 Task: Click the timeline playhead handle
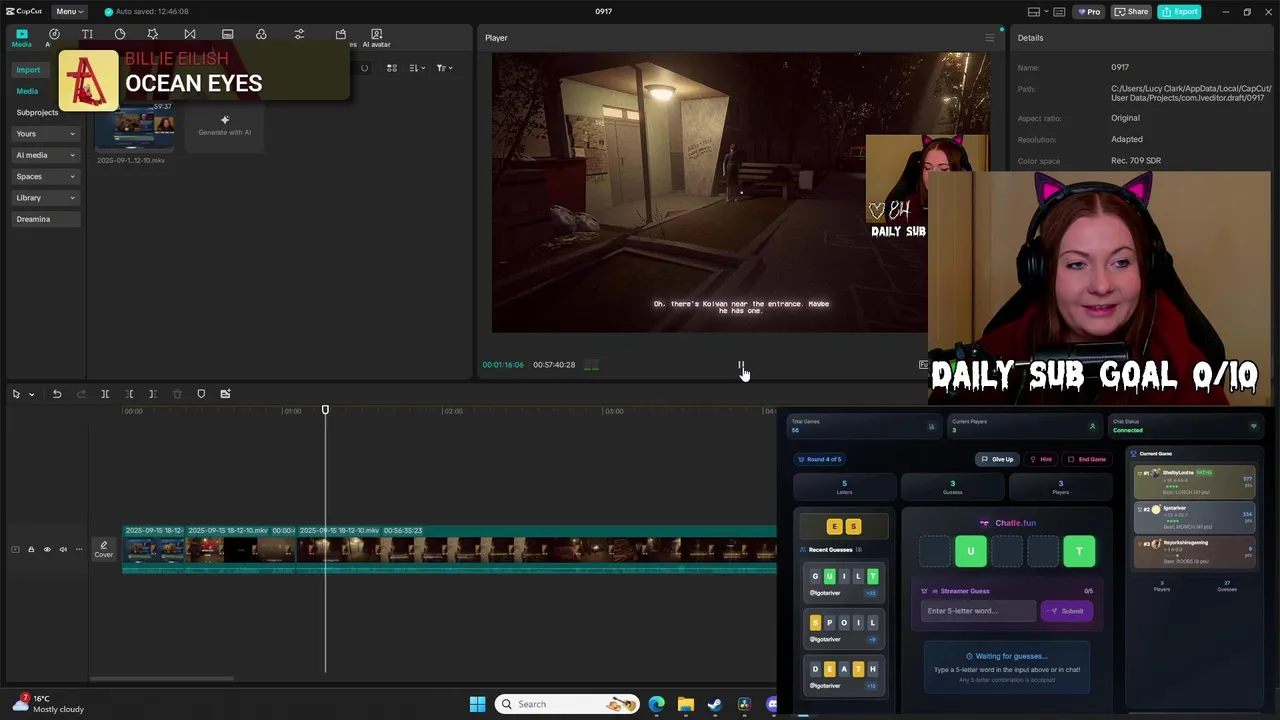click(325, 410)
